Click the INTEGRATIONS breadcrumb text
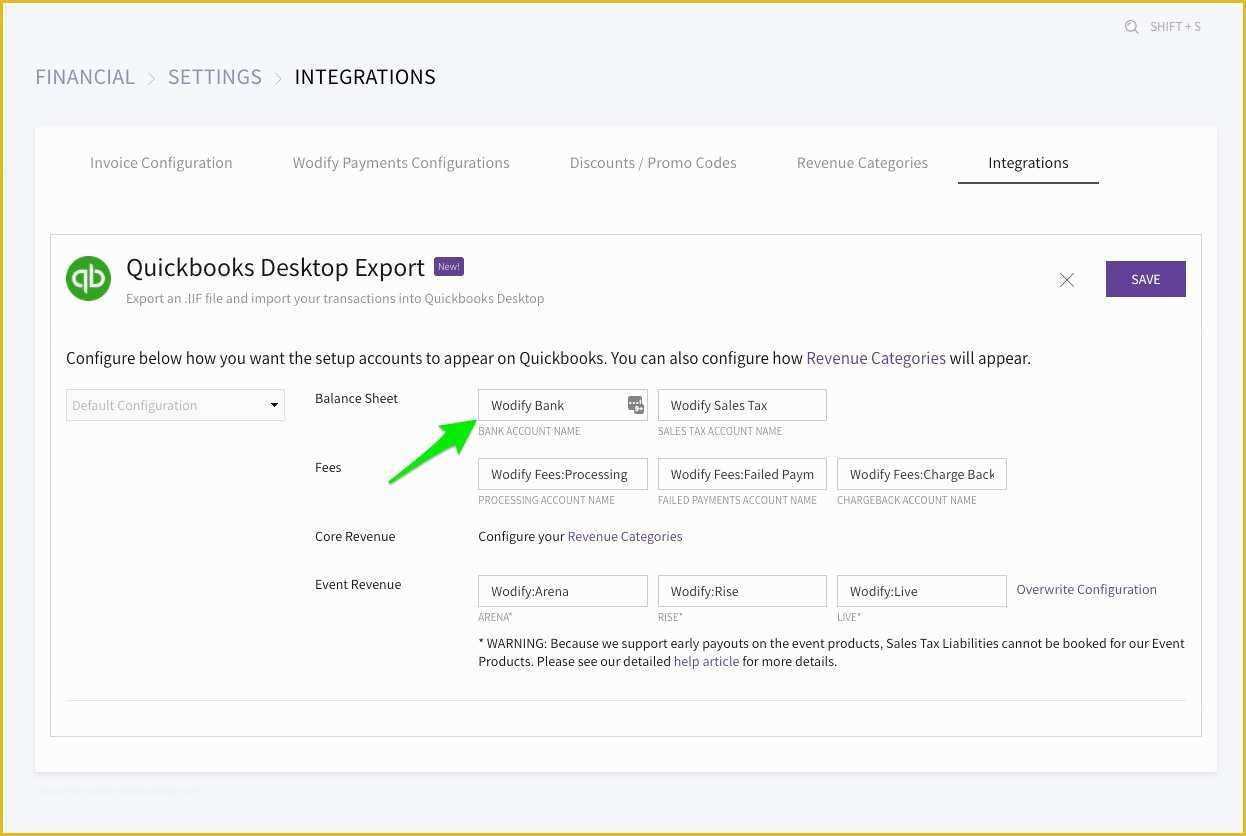Screen dimensions: 1246x836 pyautogui.click(x=365, y=77)
